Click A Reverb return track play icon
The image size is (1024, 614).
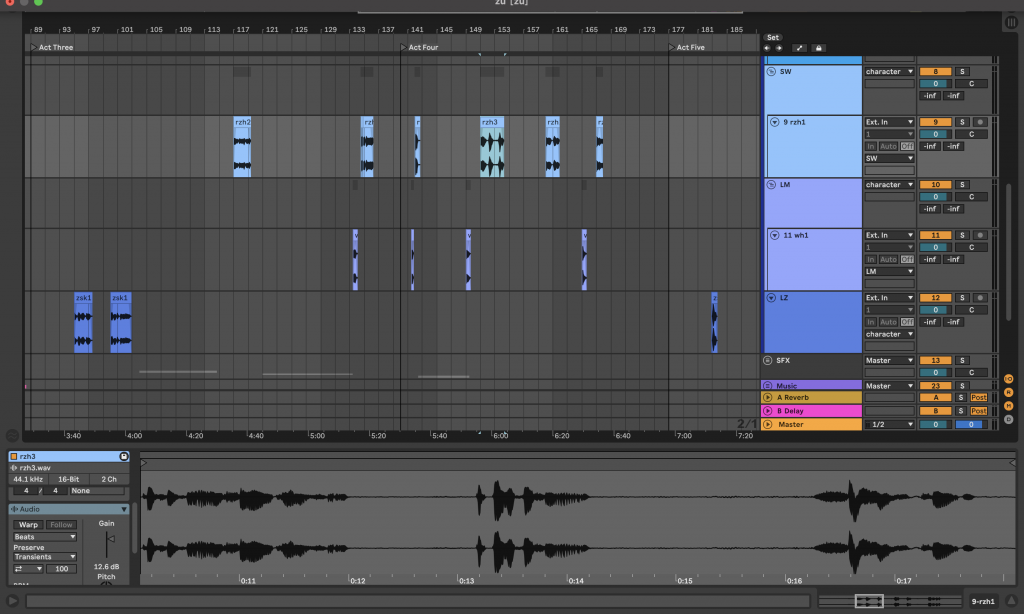click(768, 397)
